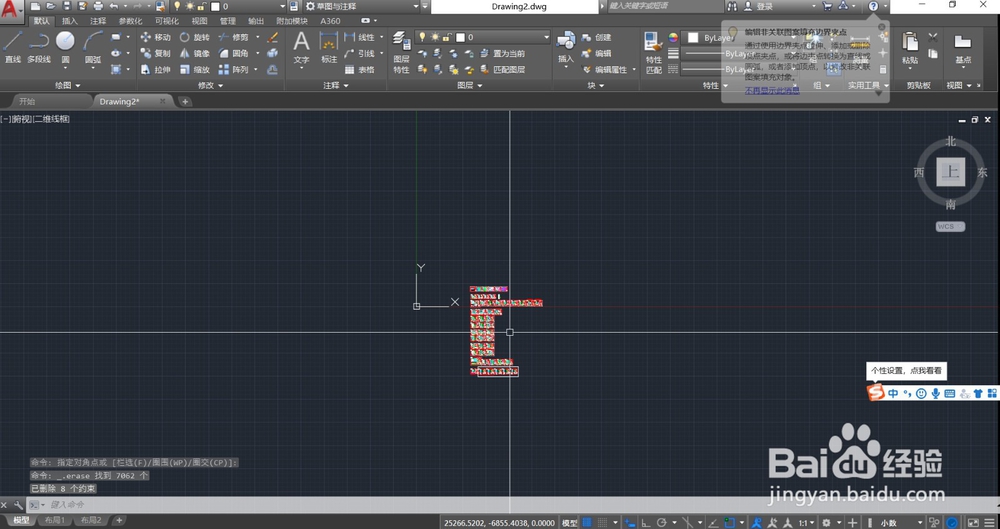
Task: Click the Open file icon in quick access toolbar
Action: pyautogui.click(x=52, y=6)
